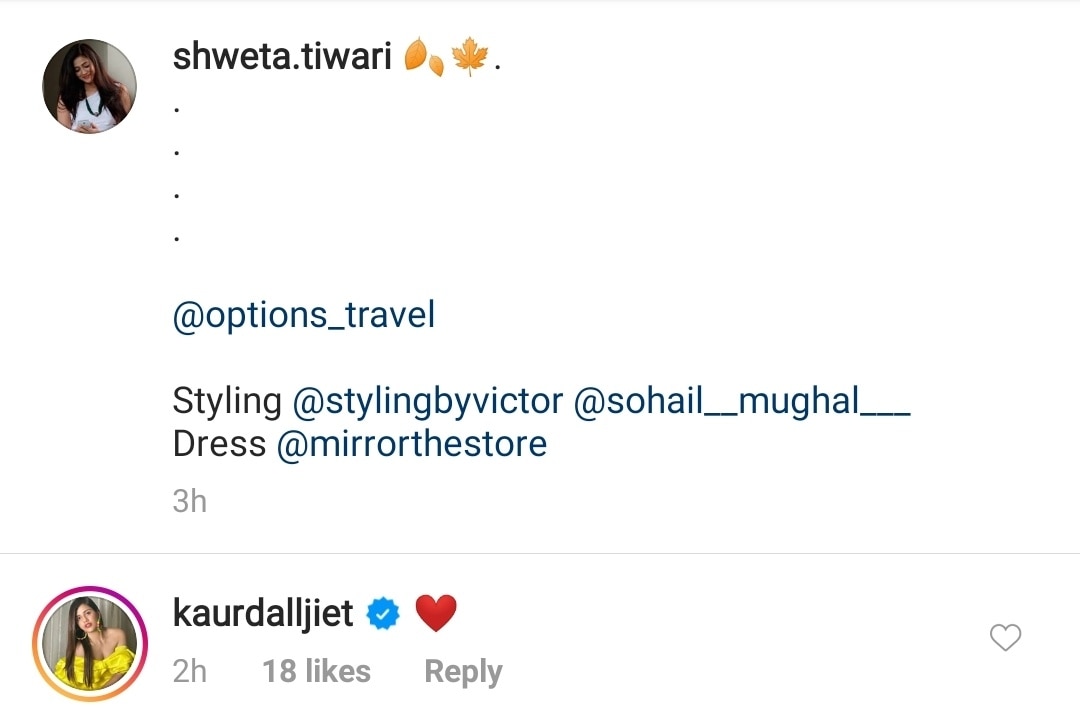Open the @stylingbyvictor mention

tap(428, 401)
